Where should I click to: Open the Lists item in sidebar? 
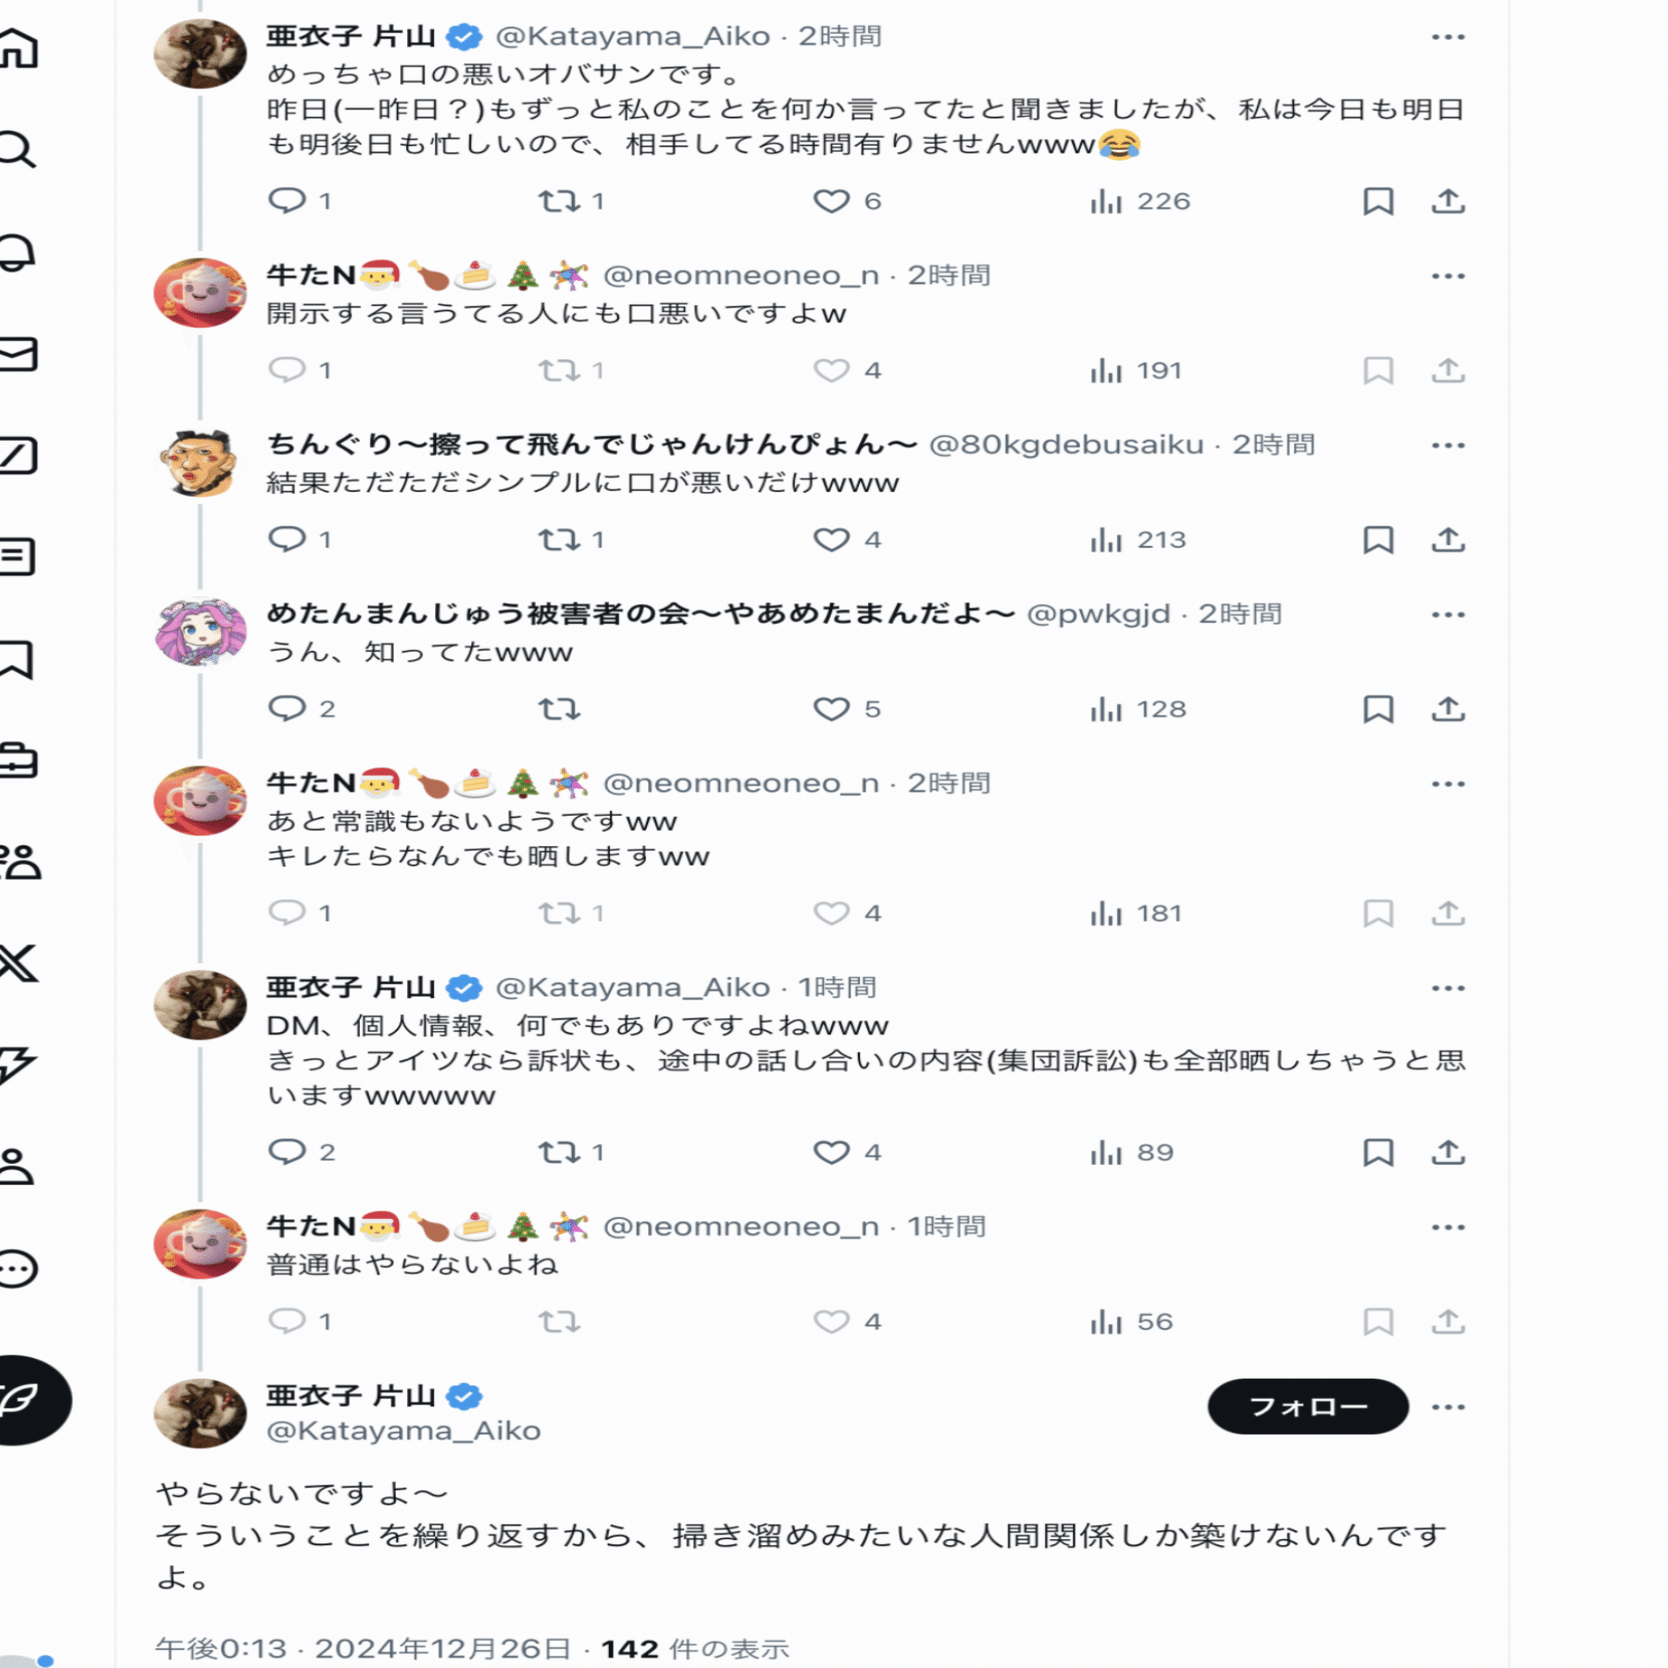pos(18,557)
